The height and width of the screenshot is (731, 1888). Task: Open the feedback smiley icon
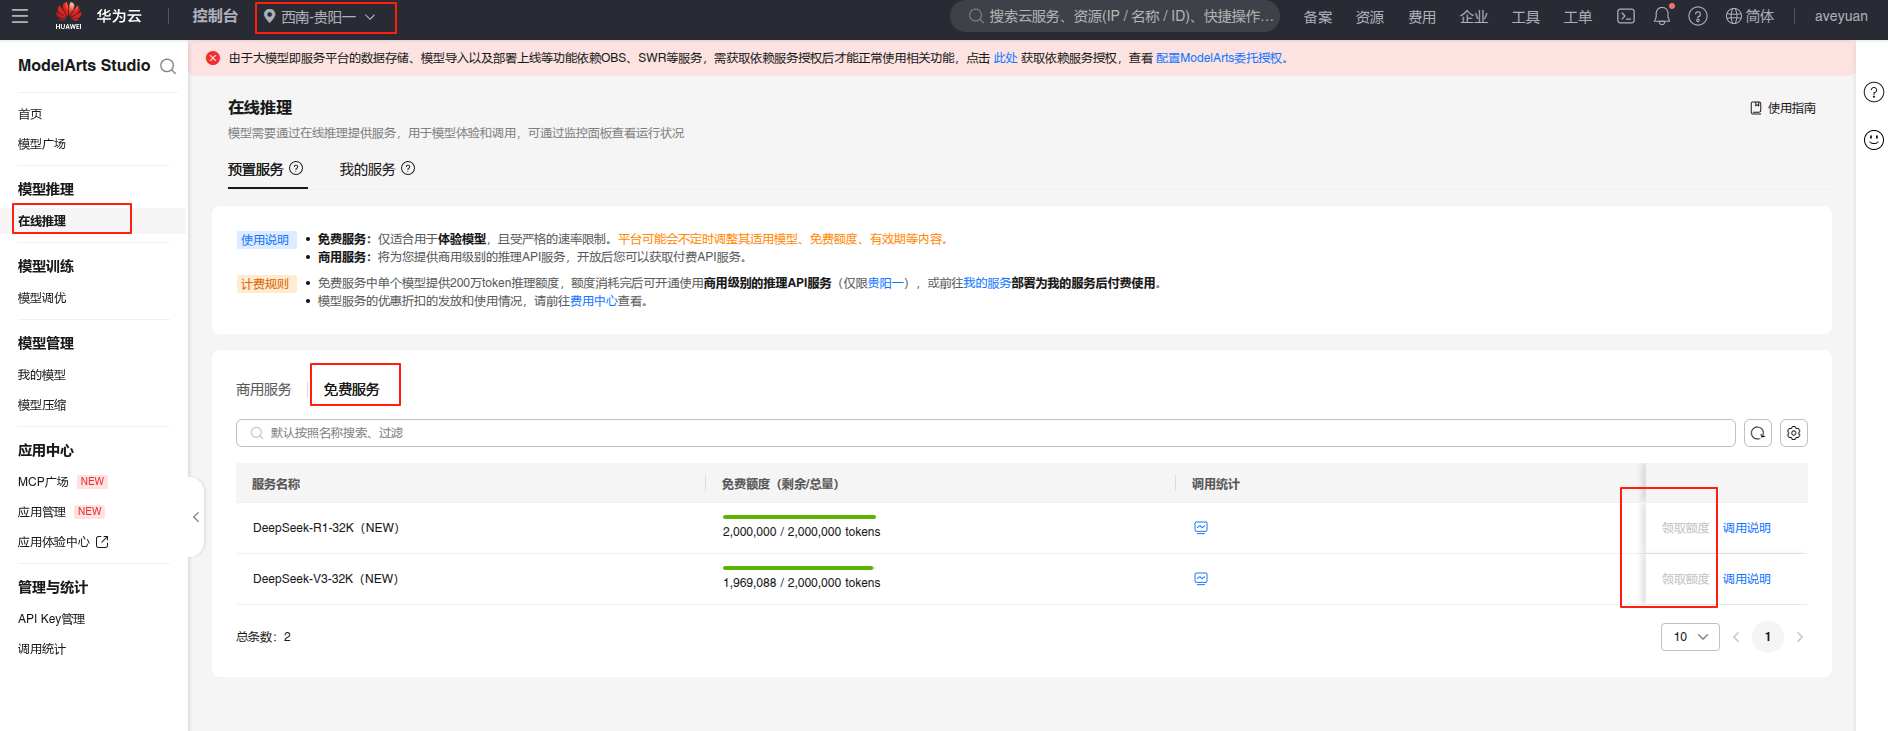tap(1874, 140)
